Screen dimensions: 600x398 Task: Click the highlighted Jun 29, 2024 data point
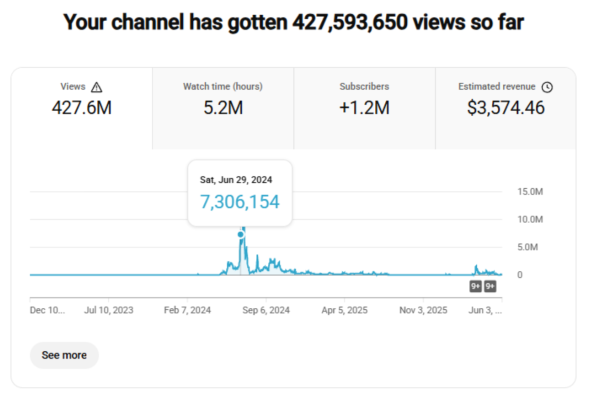240,234
